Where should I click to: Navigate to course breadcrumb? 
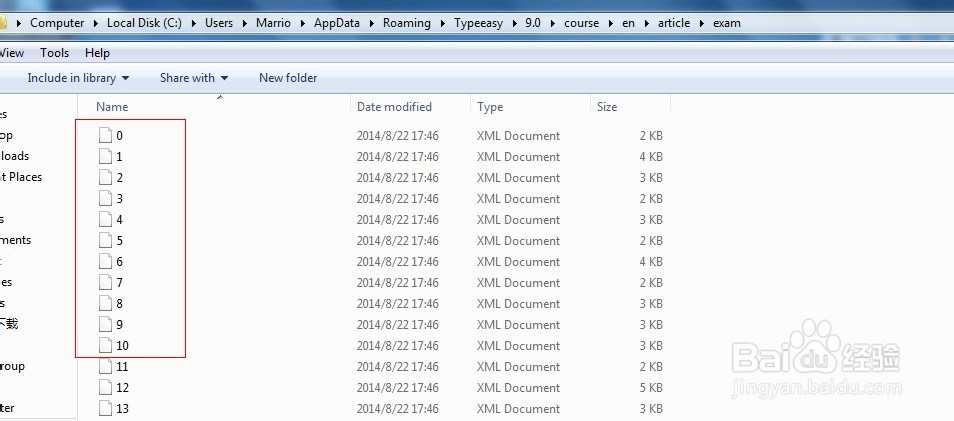(582, 23)
